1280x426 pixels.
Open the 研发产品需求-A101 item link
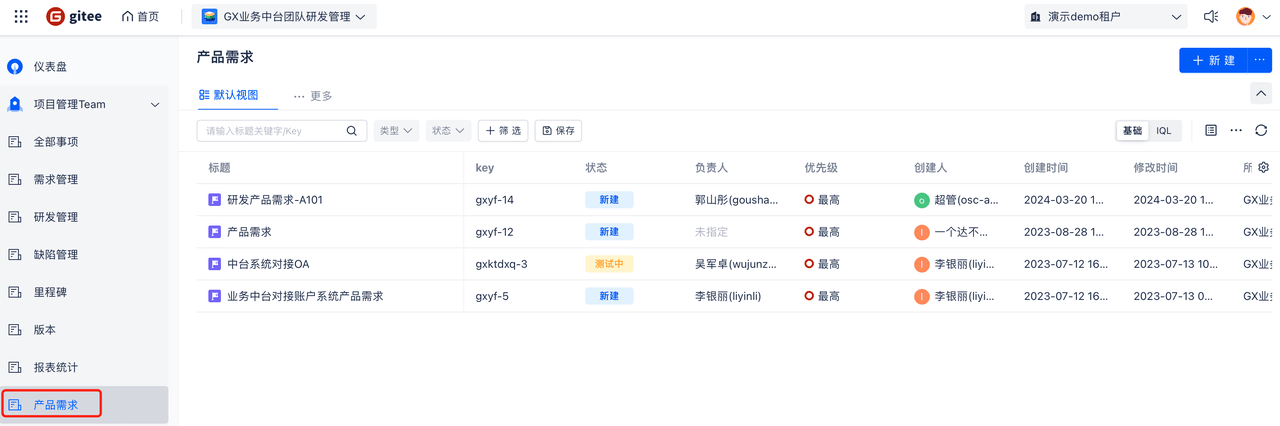[274, 200]
